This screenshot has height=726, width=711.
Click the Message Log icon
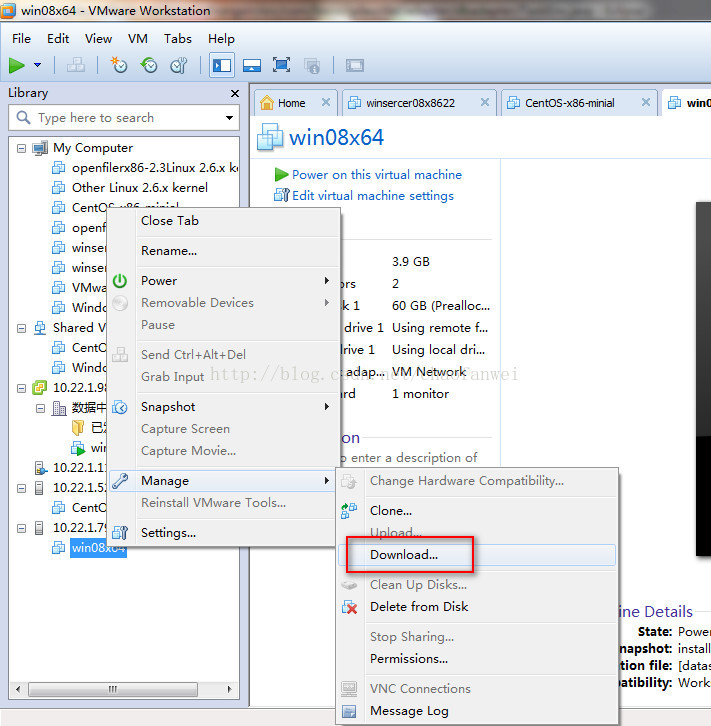(349, 711)
